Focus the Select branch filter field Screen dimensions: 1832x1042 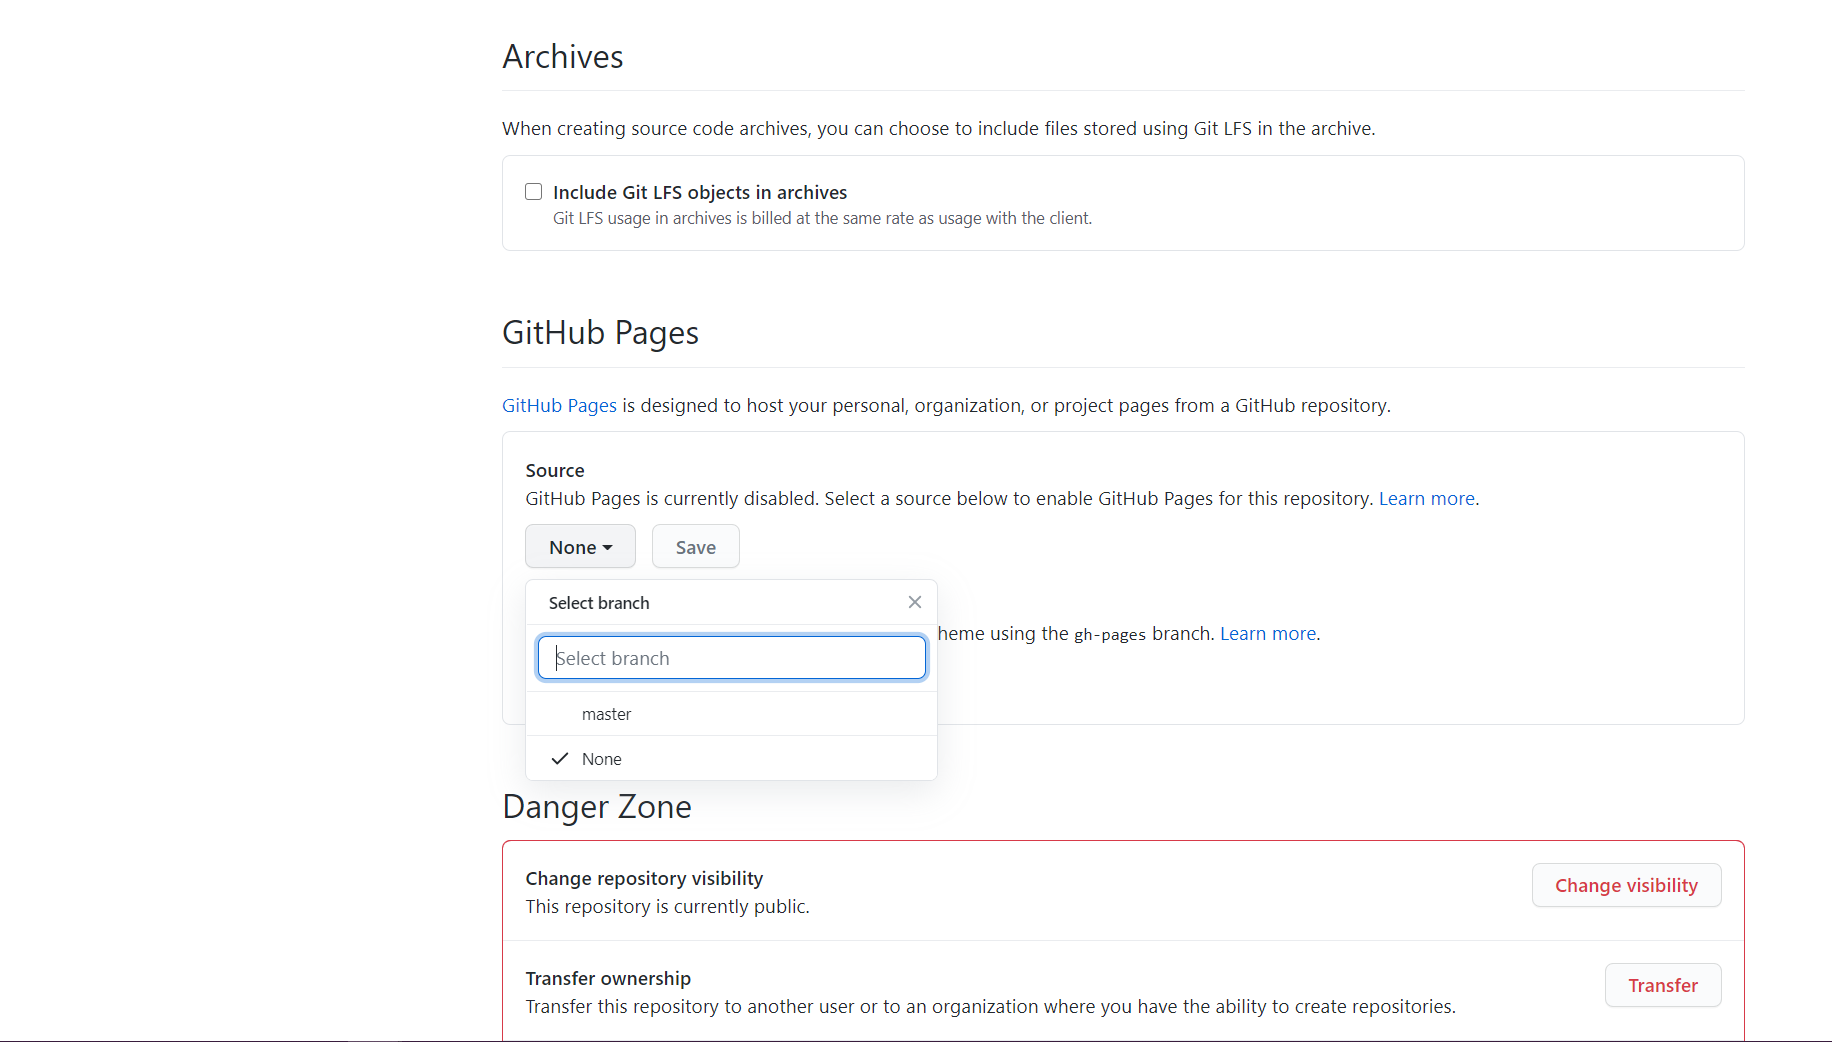pyautogui.click(x=731, y=658)
